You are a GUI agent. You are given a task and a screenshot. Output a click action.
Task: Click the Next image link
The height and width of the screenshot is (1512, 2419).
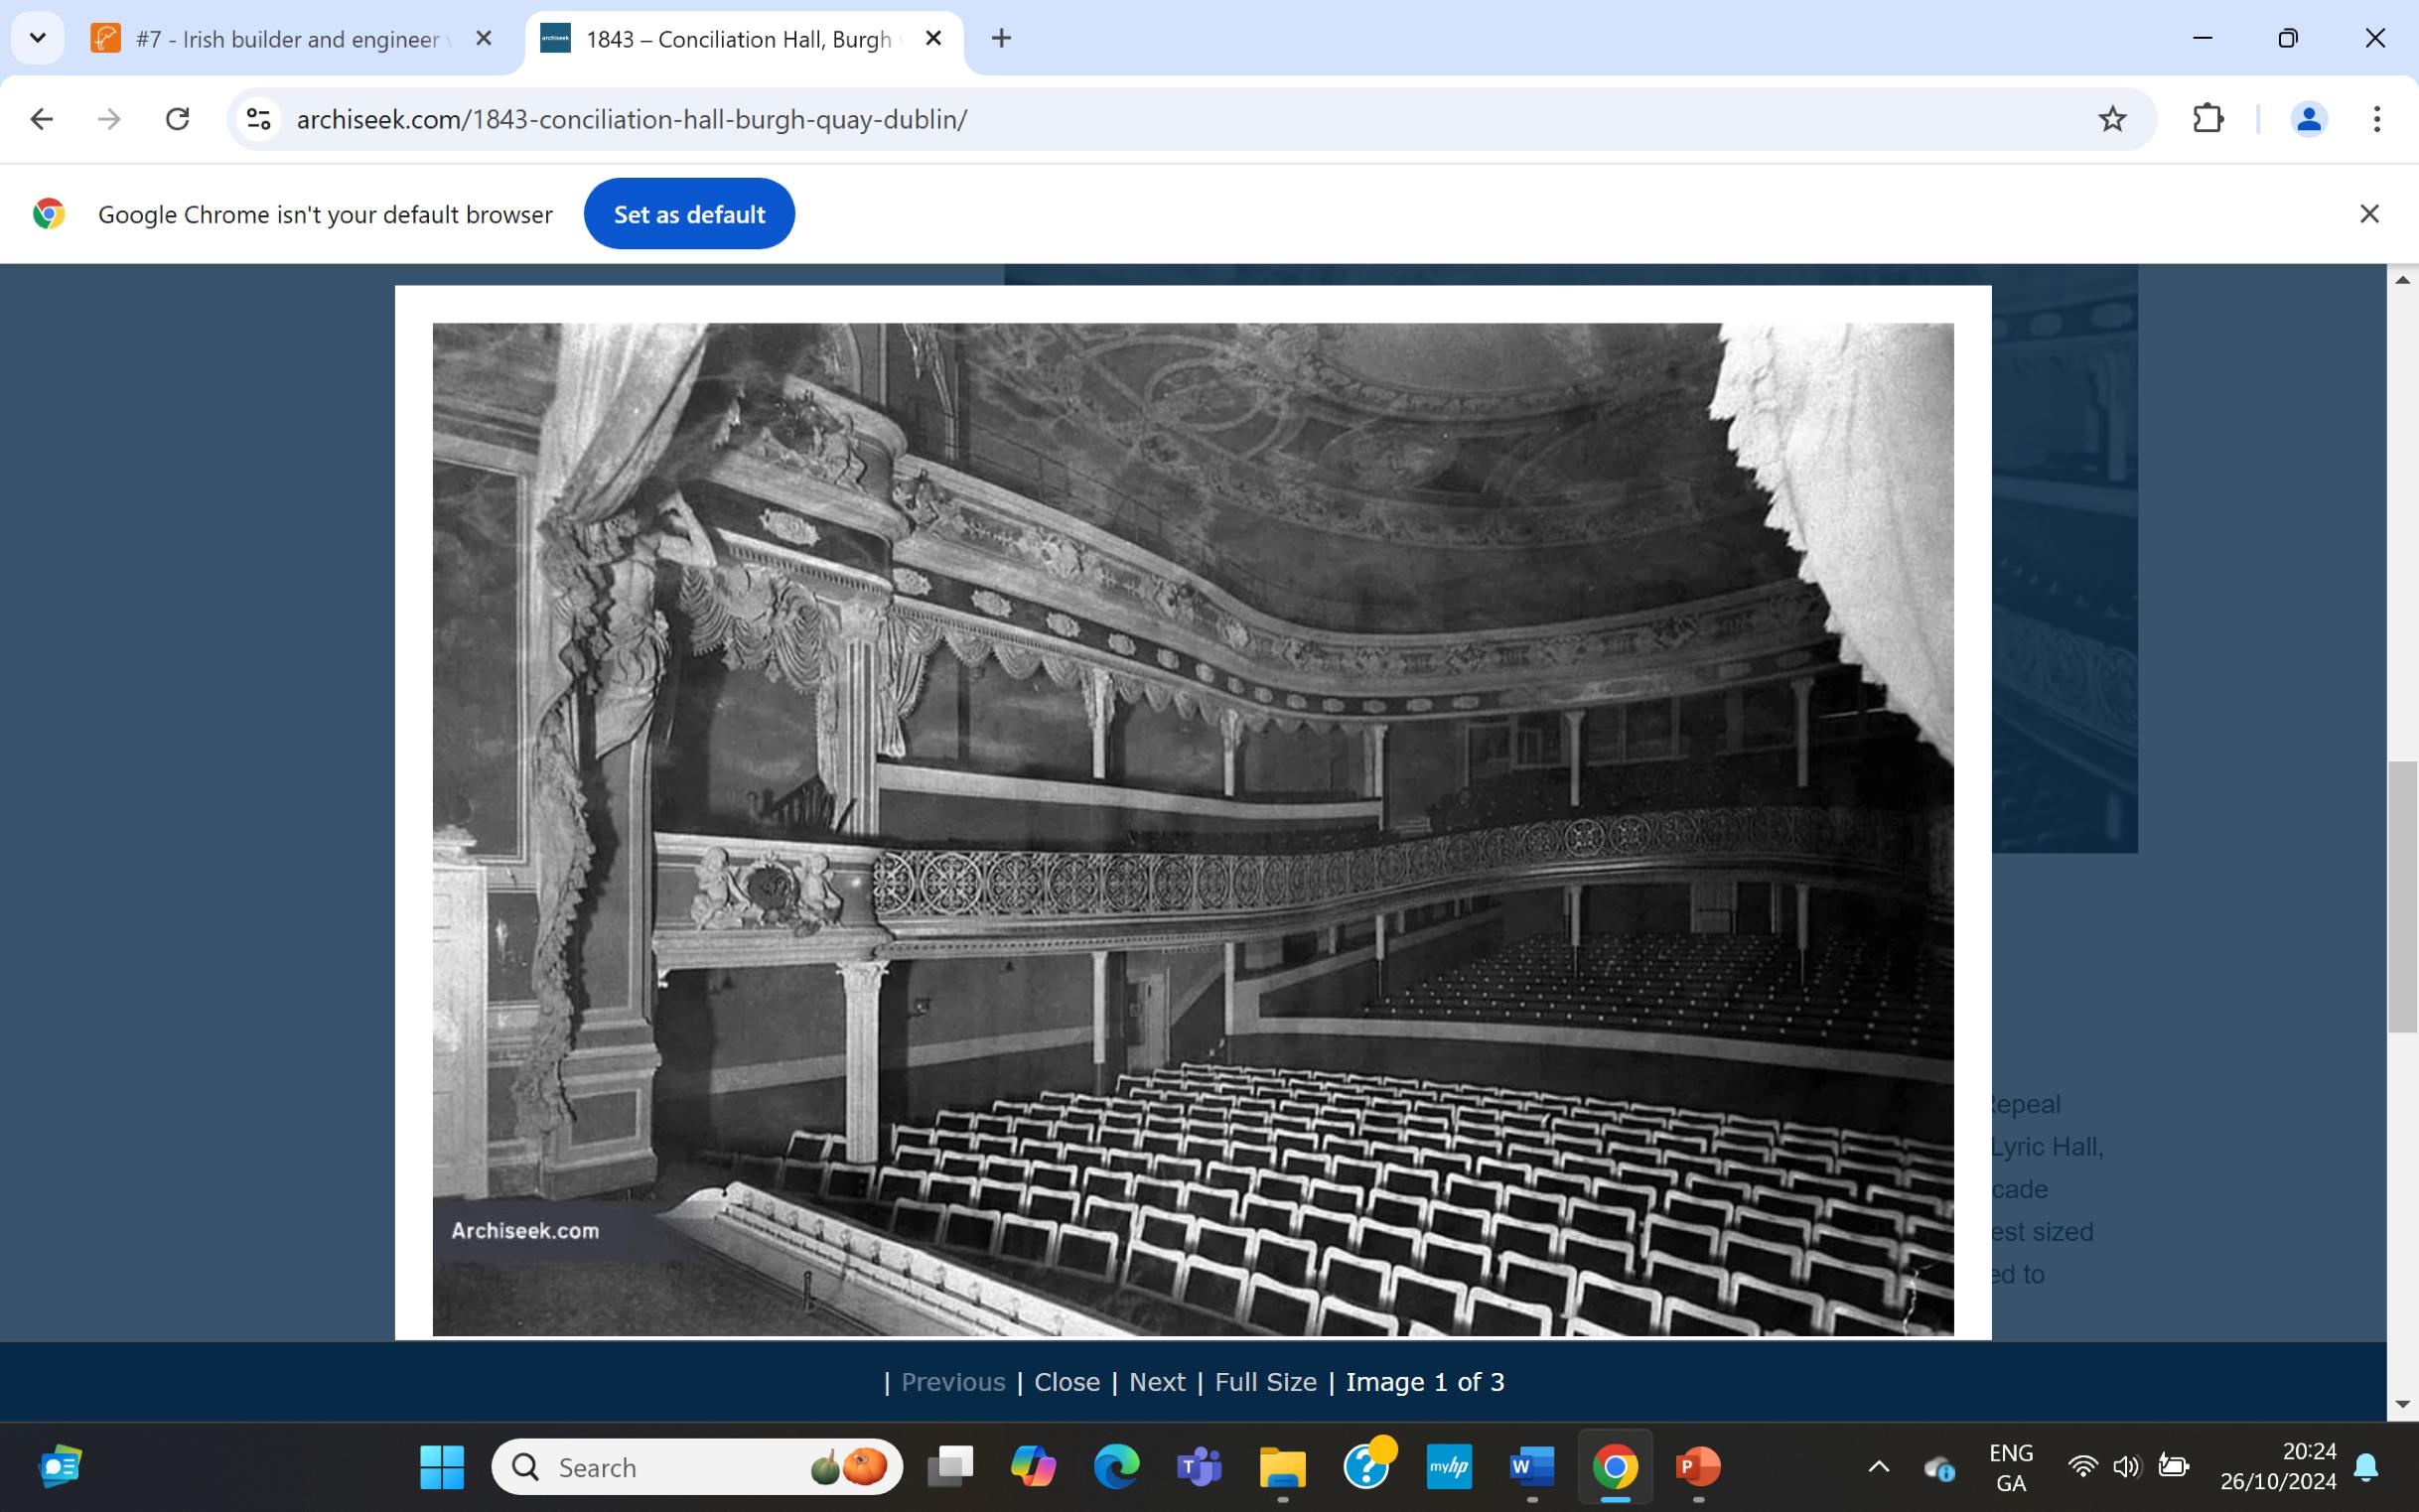[x=1156, y=1382]
